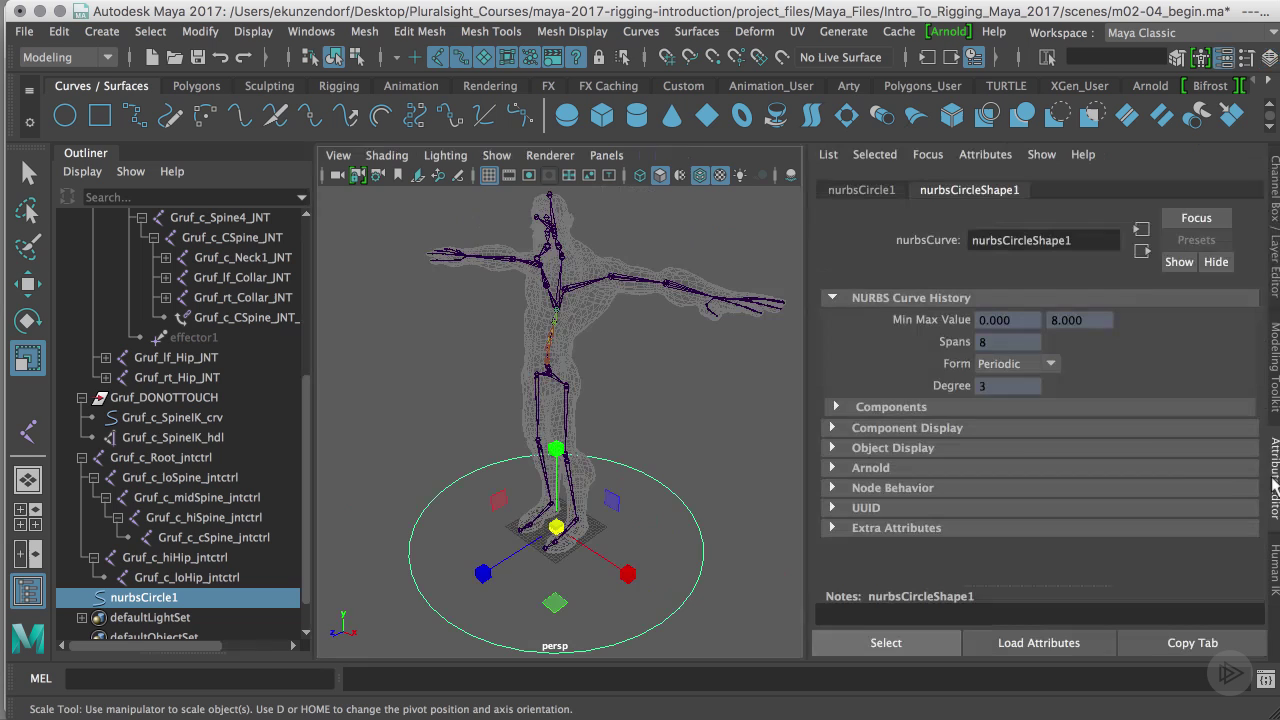Click the Load Attributes button
1280x720 pixels.
(x=1039, y=643)
